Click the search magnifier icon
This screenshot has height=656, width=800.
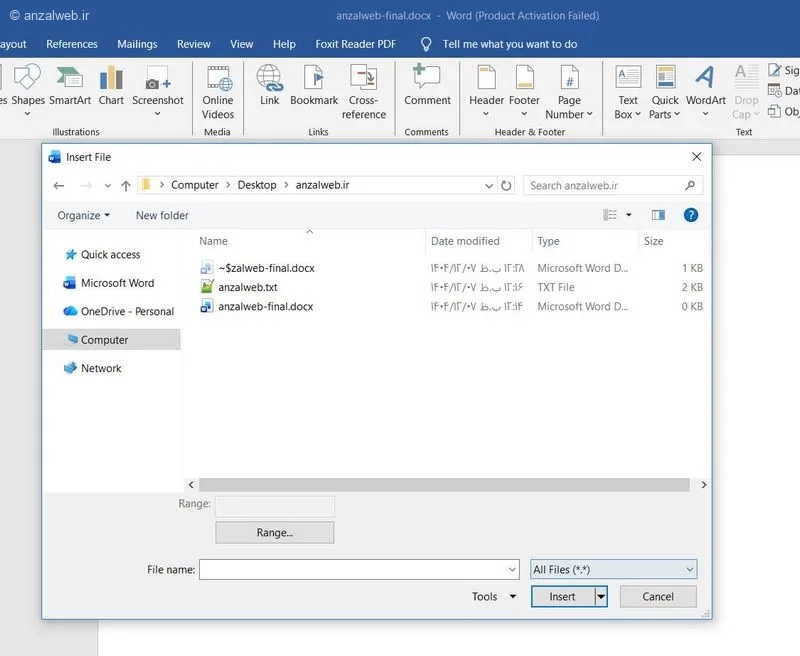point(690,185)
